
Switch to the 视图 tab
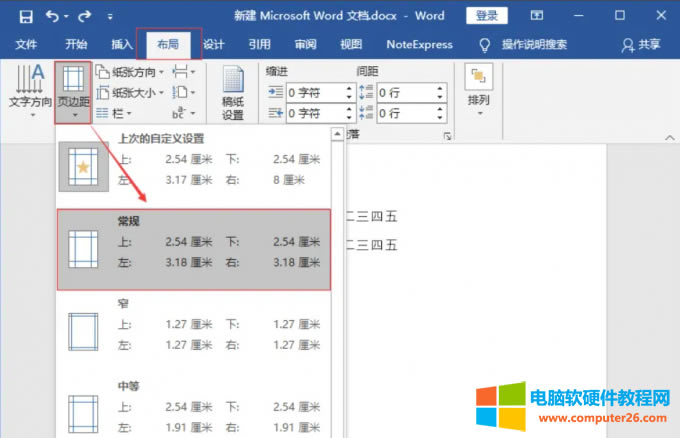351,44
